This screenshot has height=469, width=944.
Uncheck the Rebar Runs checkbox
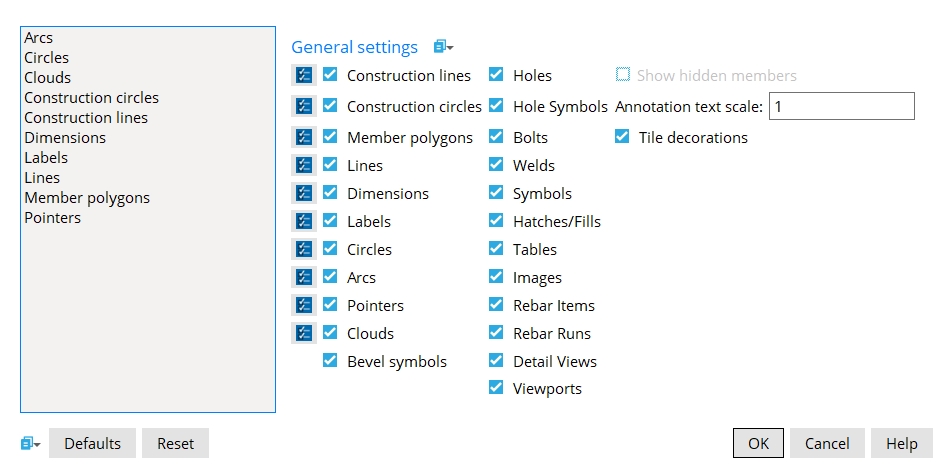[496, 333]
